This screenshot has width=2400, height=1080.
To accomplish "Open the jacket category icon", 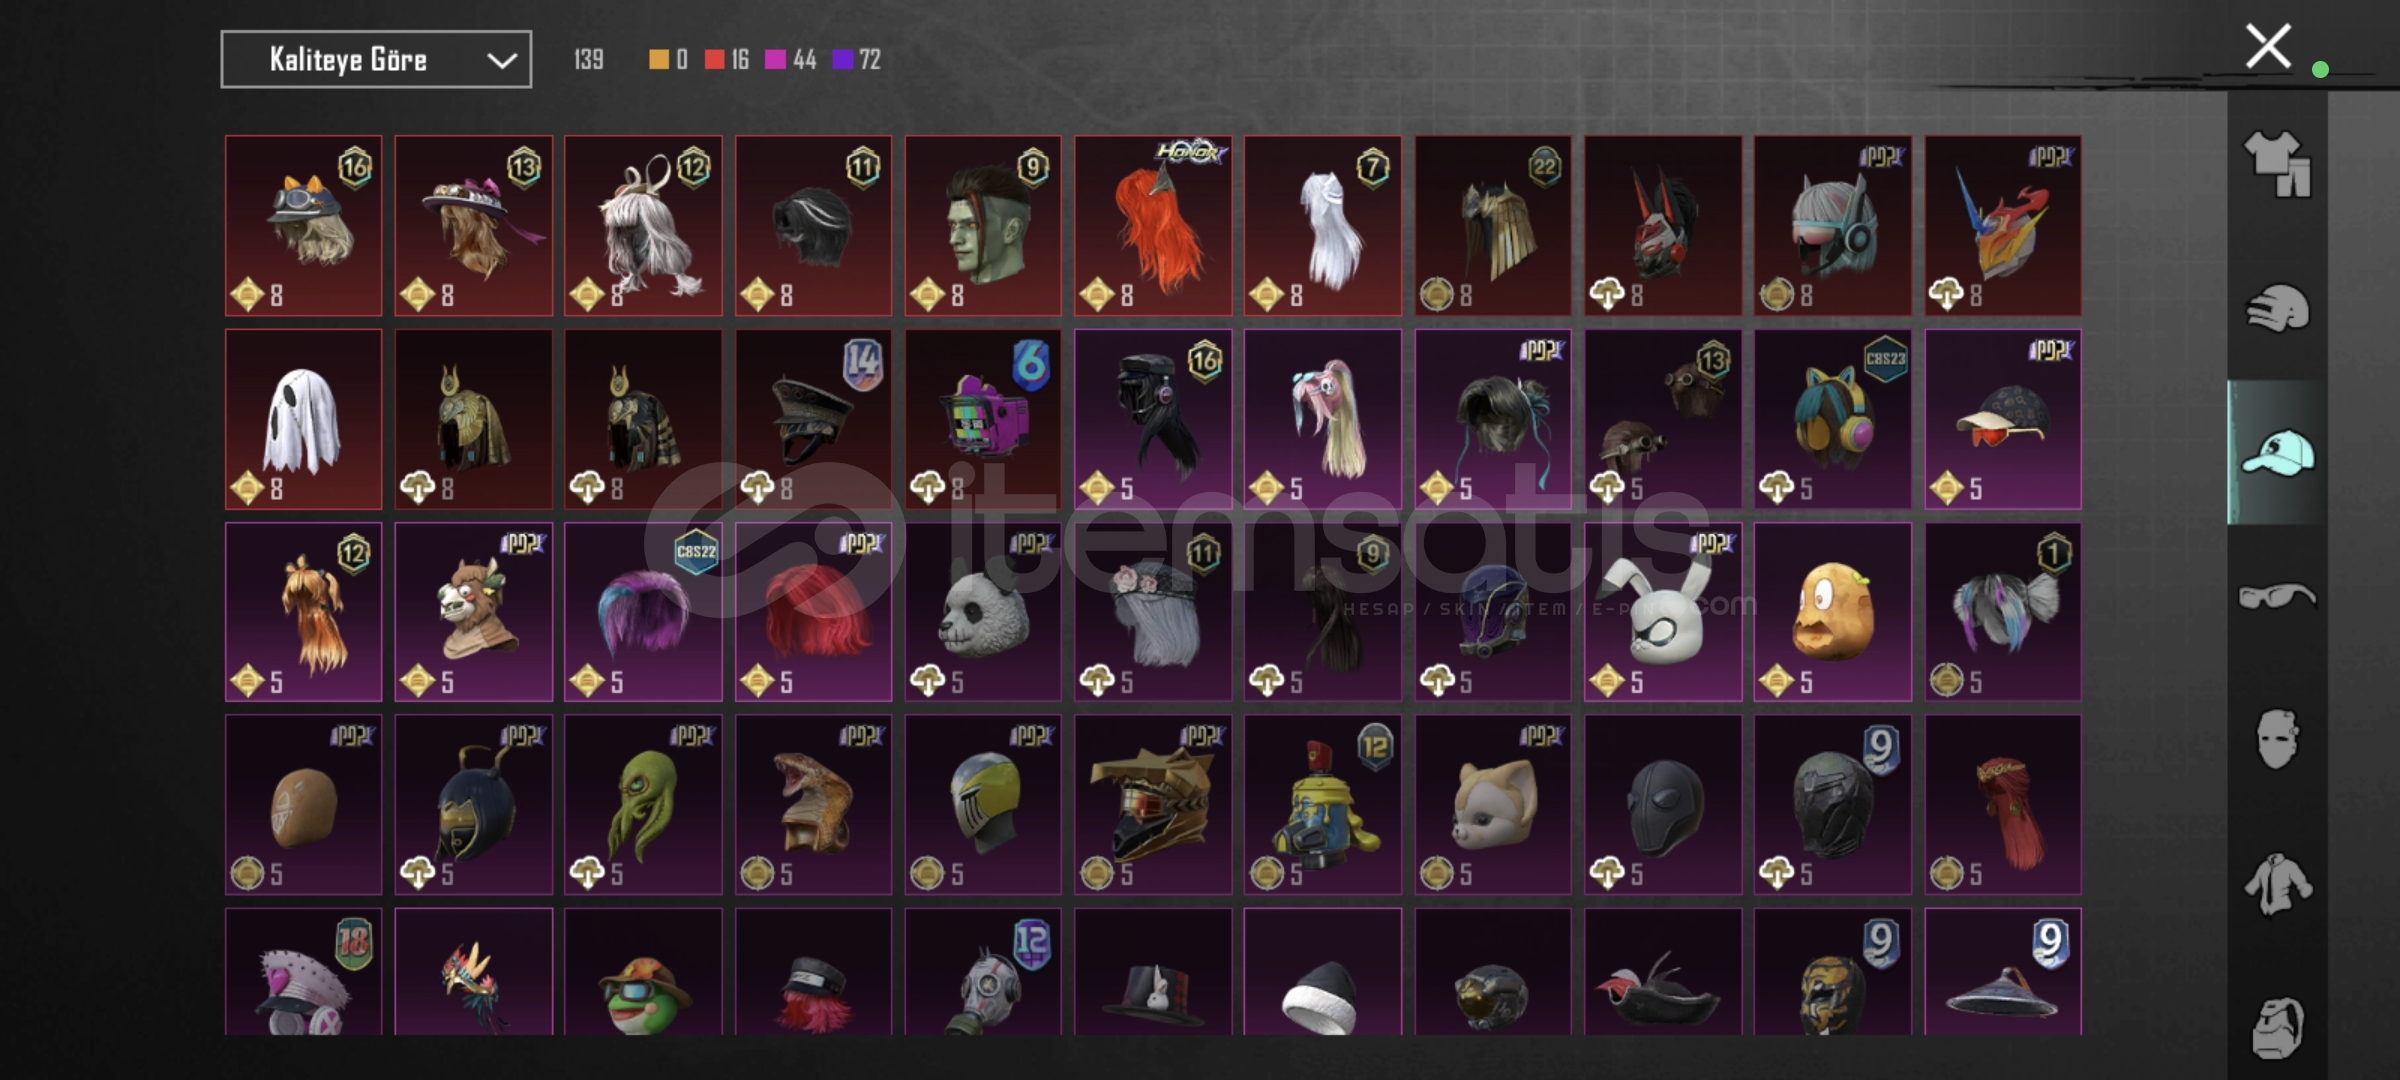I will pos(2277,884).
